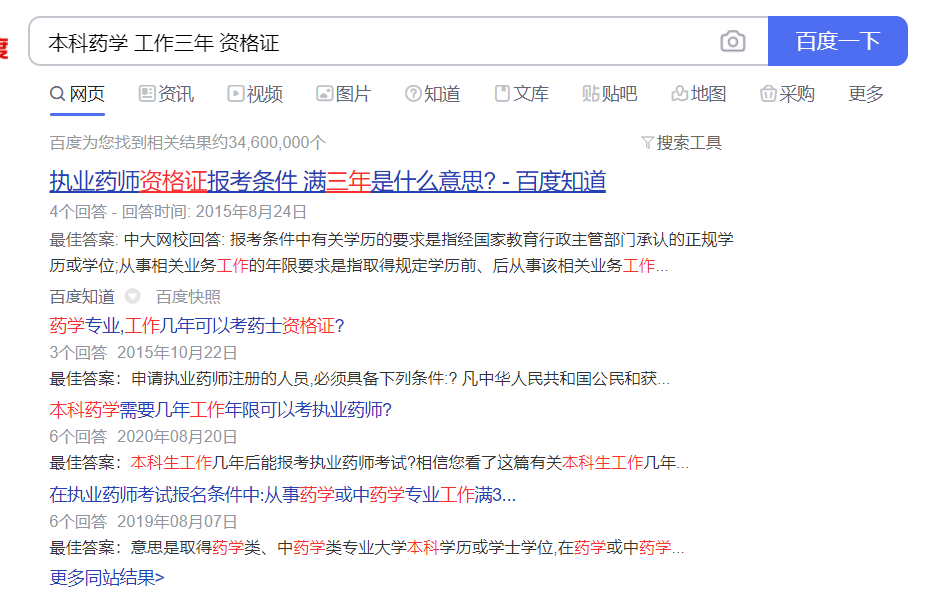Click the funnel icon beside 搜索工具
Screen dimensions: 928x603
tap(647, 143)
